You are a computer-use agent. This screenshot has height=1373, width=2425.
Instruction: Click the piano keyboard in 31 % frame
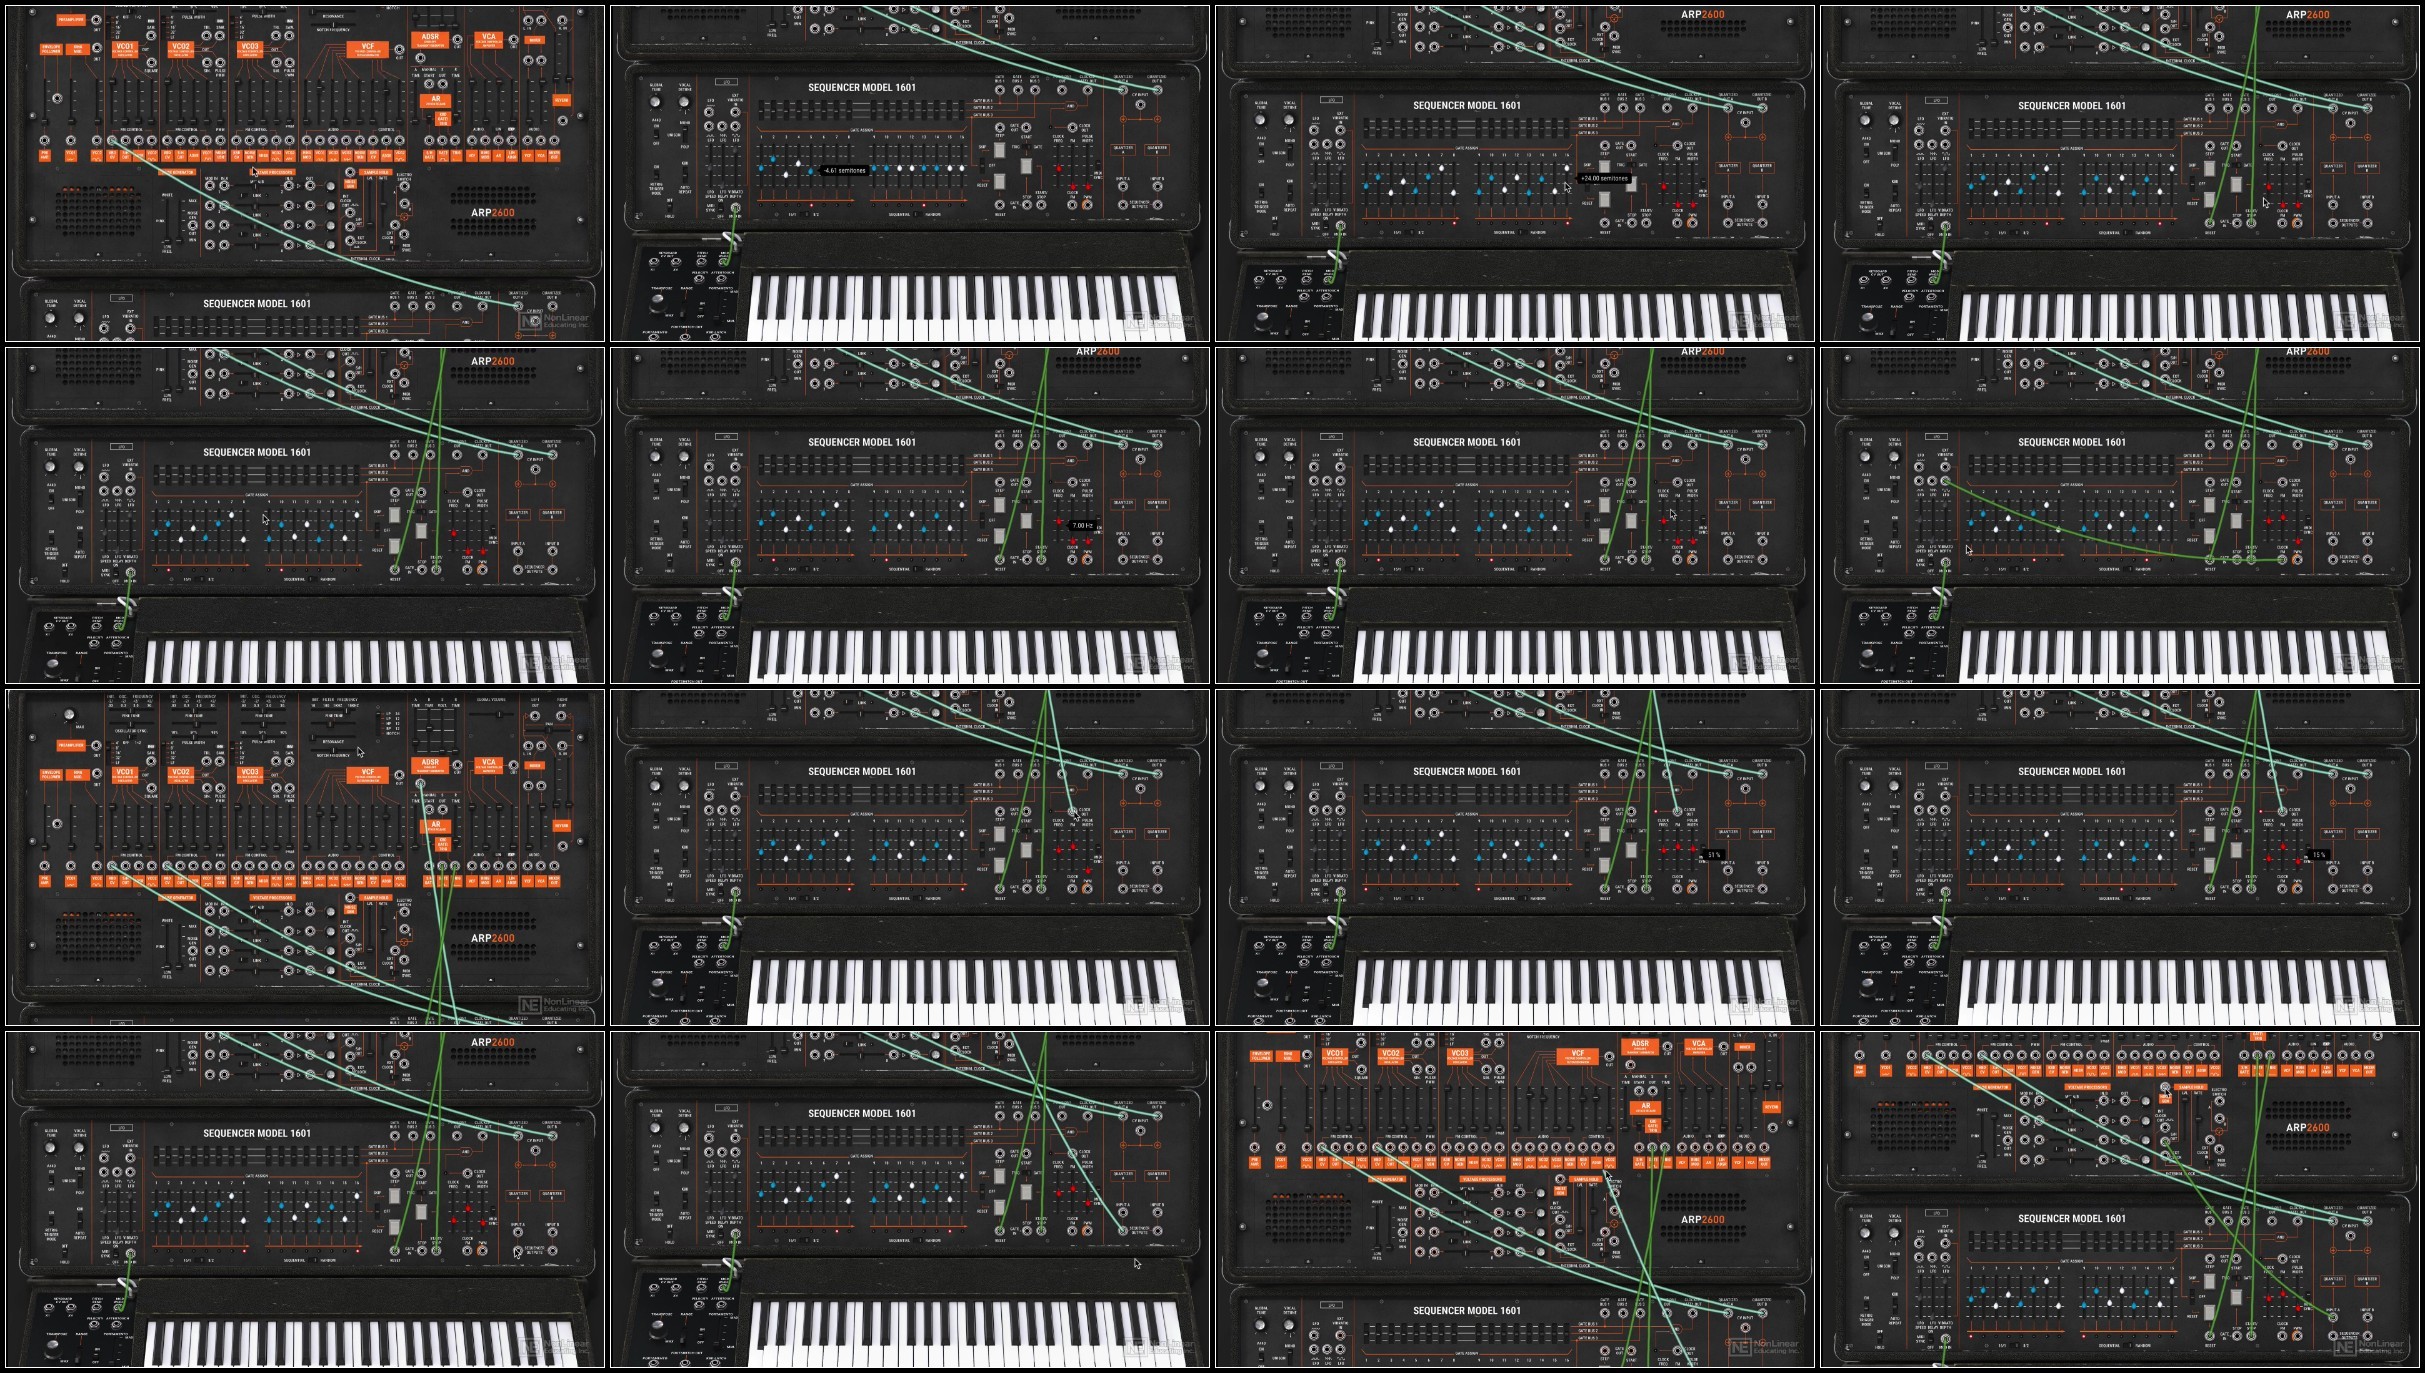(1571, 990)
